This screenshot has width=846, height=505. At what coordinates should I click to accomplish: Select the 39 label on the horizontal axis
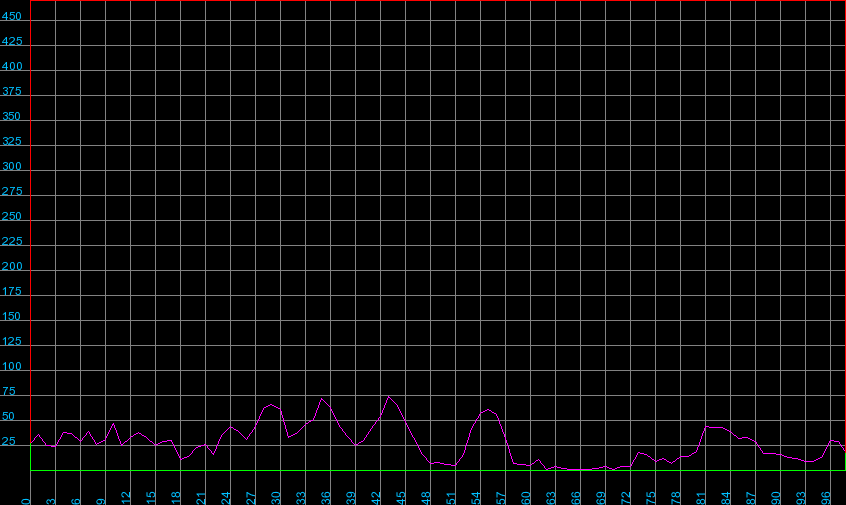pyautogui.click(x=351, y=498)
